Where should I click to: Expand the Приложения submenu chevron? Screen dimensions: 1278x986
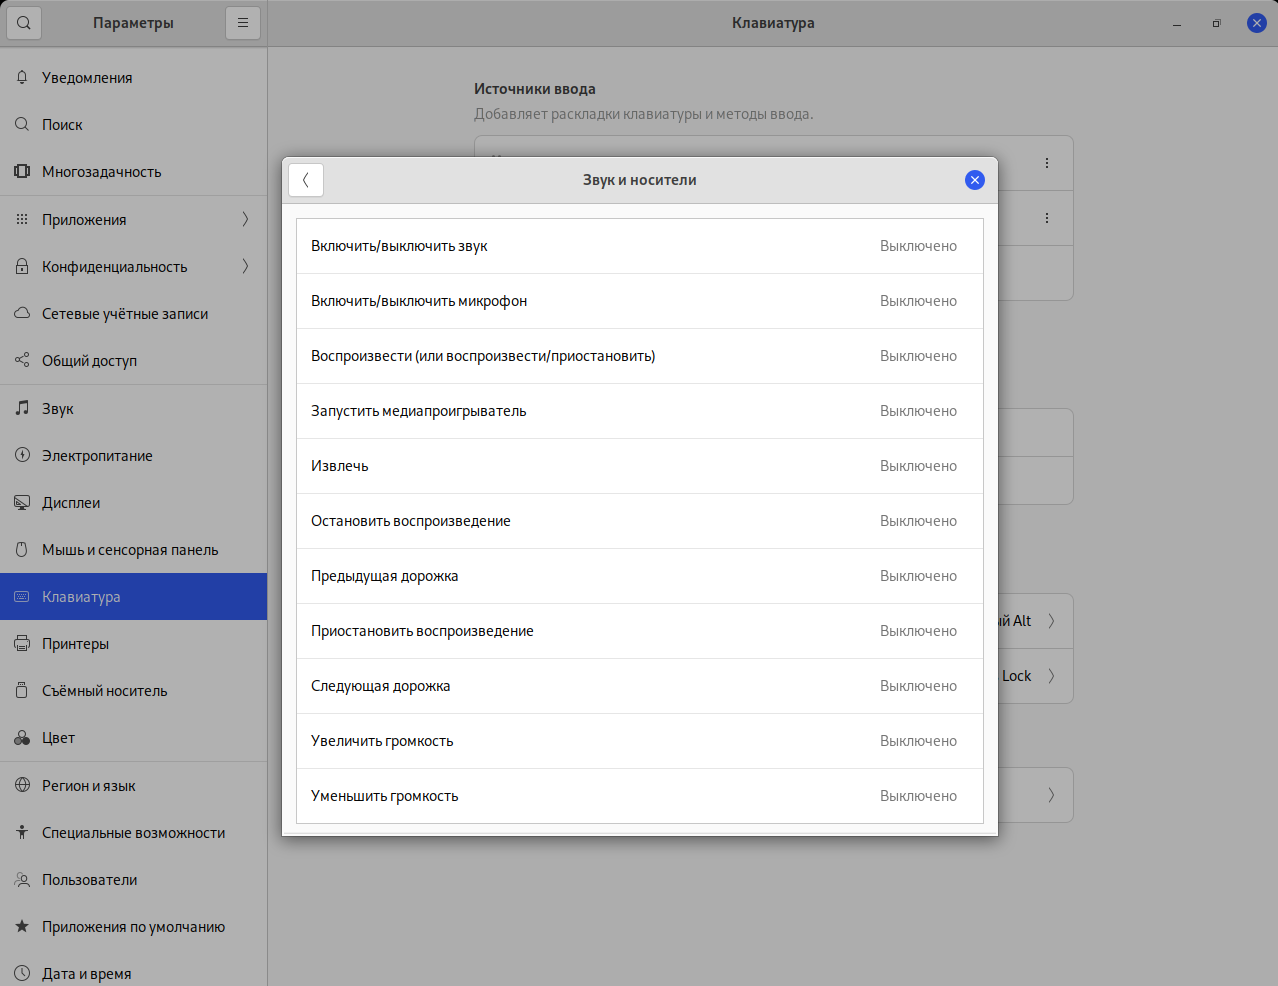[x=245, y=219]
